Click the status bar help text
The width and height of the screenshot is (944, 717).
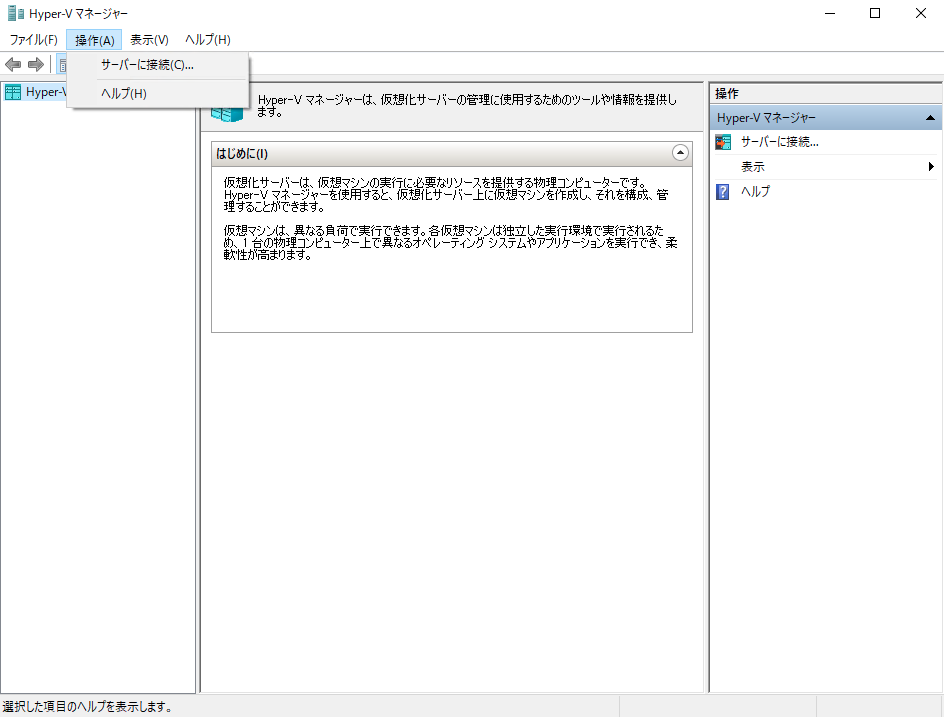87,707
